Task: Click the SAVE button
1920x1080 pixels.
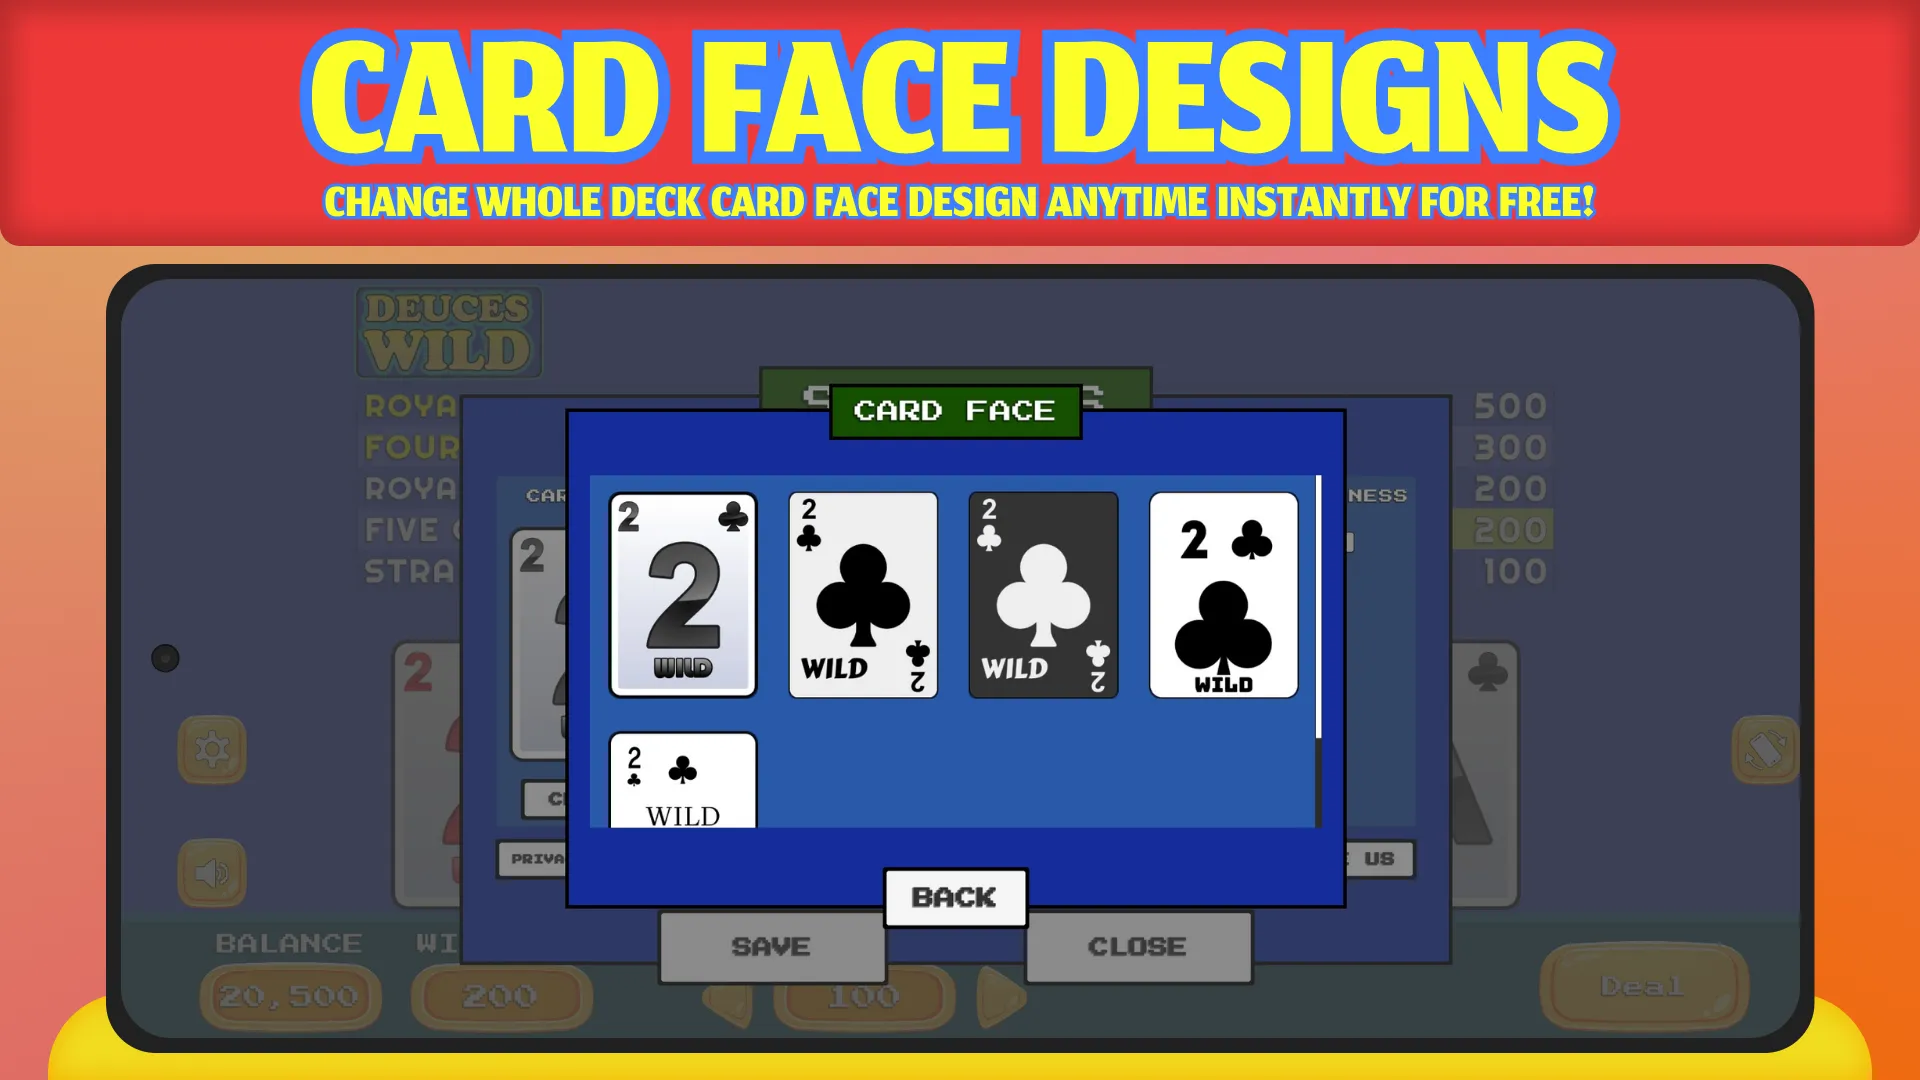Action: pos(769,945)
